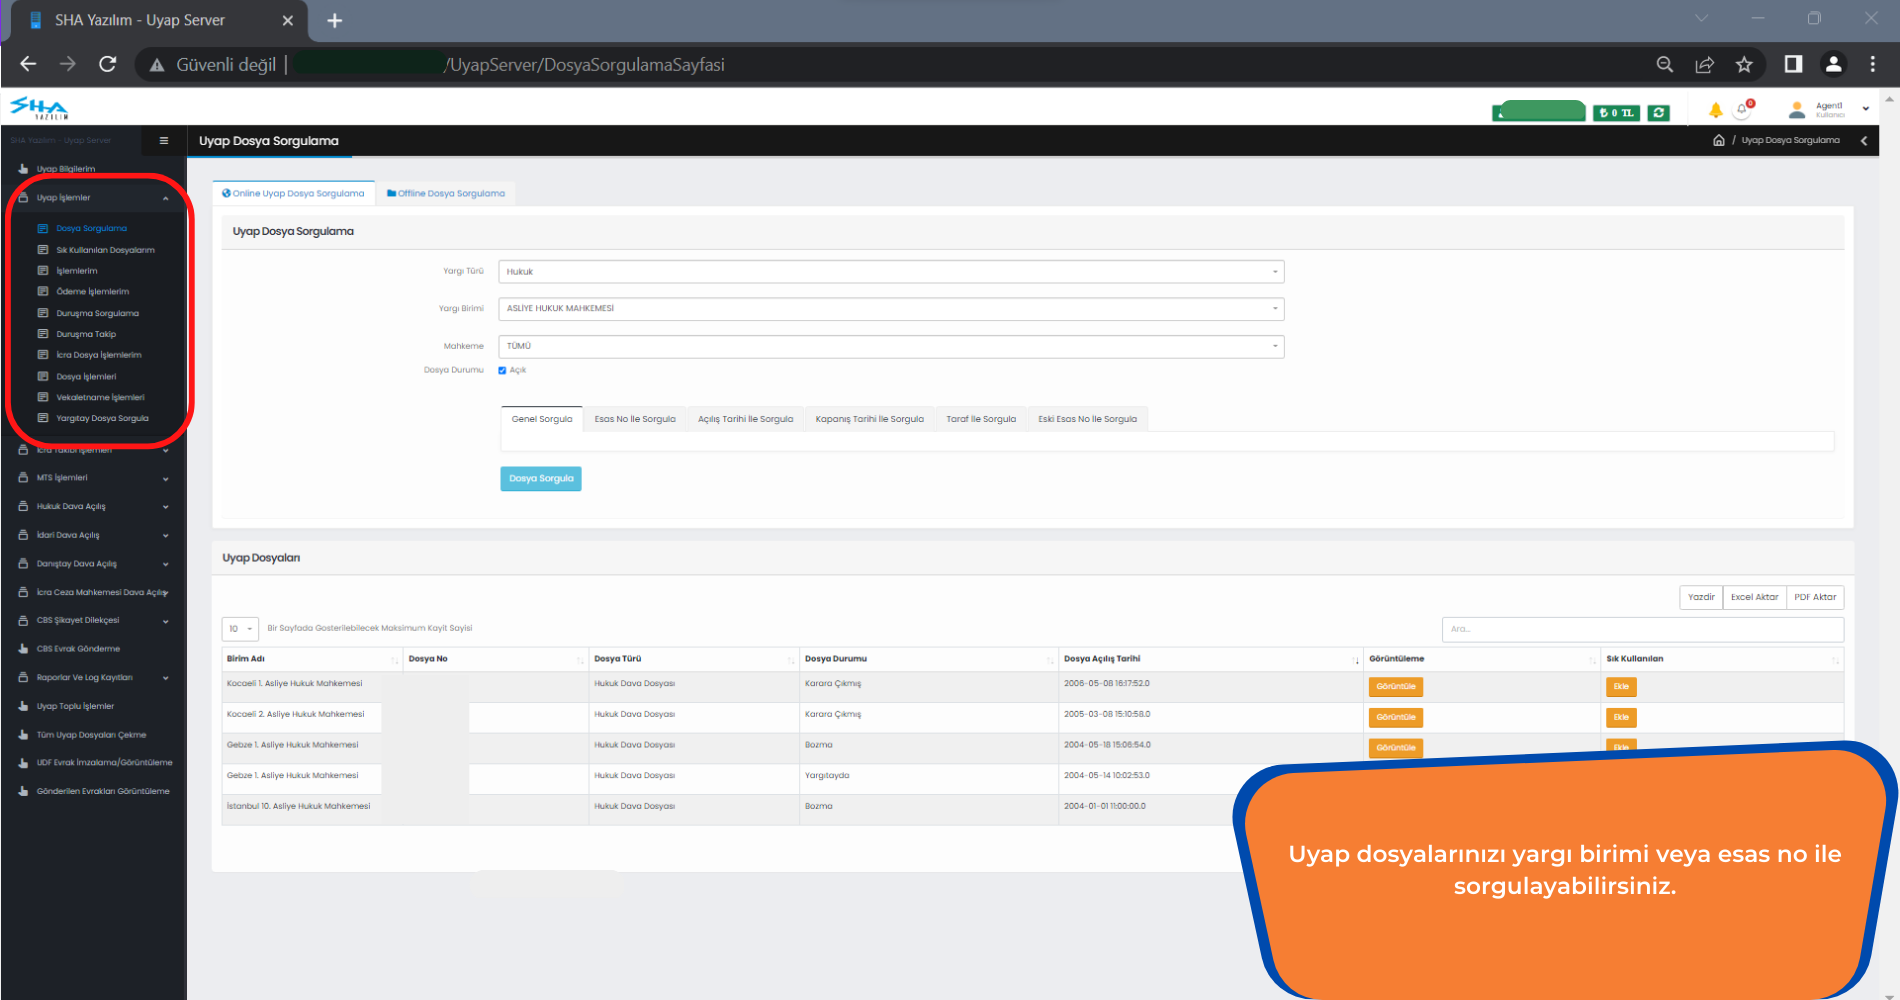Viewport: 1900px width, 1000px height.
Task: Expand Raporlar Ve Log Kayıtları section
Action: 95,678
